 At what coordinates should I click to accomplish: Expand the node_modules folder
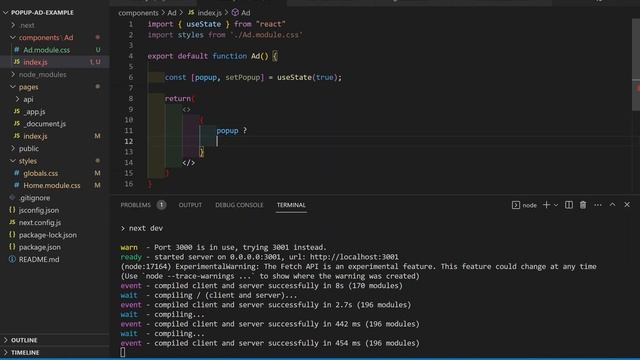point(13,74)
